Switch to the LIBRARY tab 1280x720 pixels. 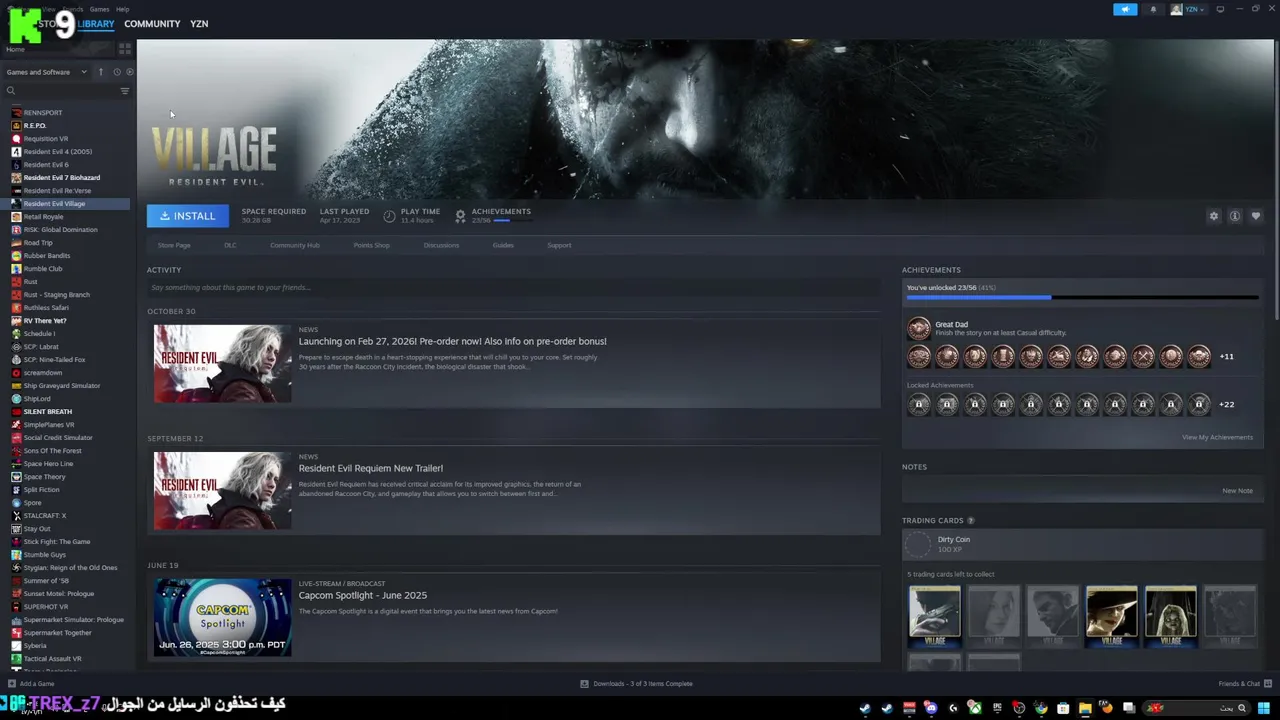(96, 24)
